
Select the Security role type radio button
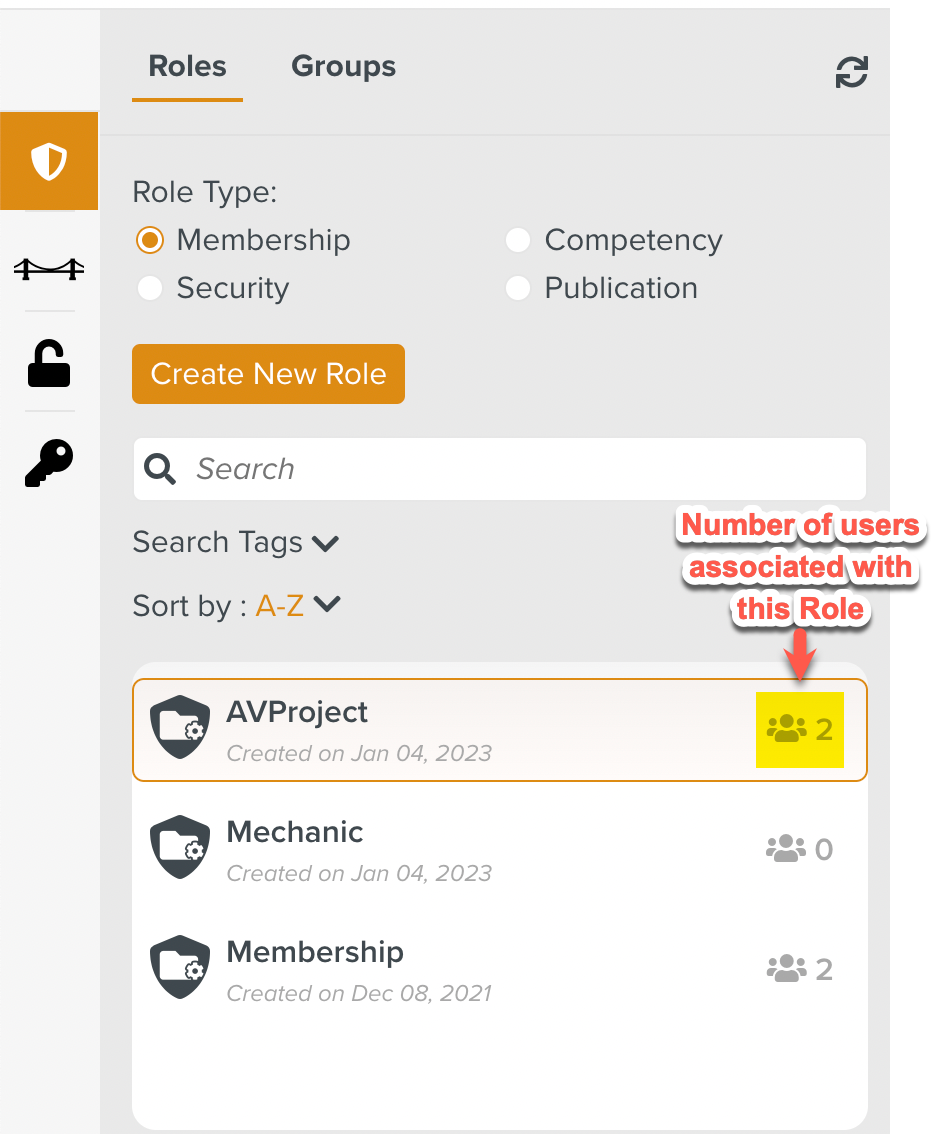tap(150, 288)
